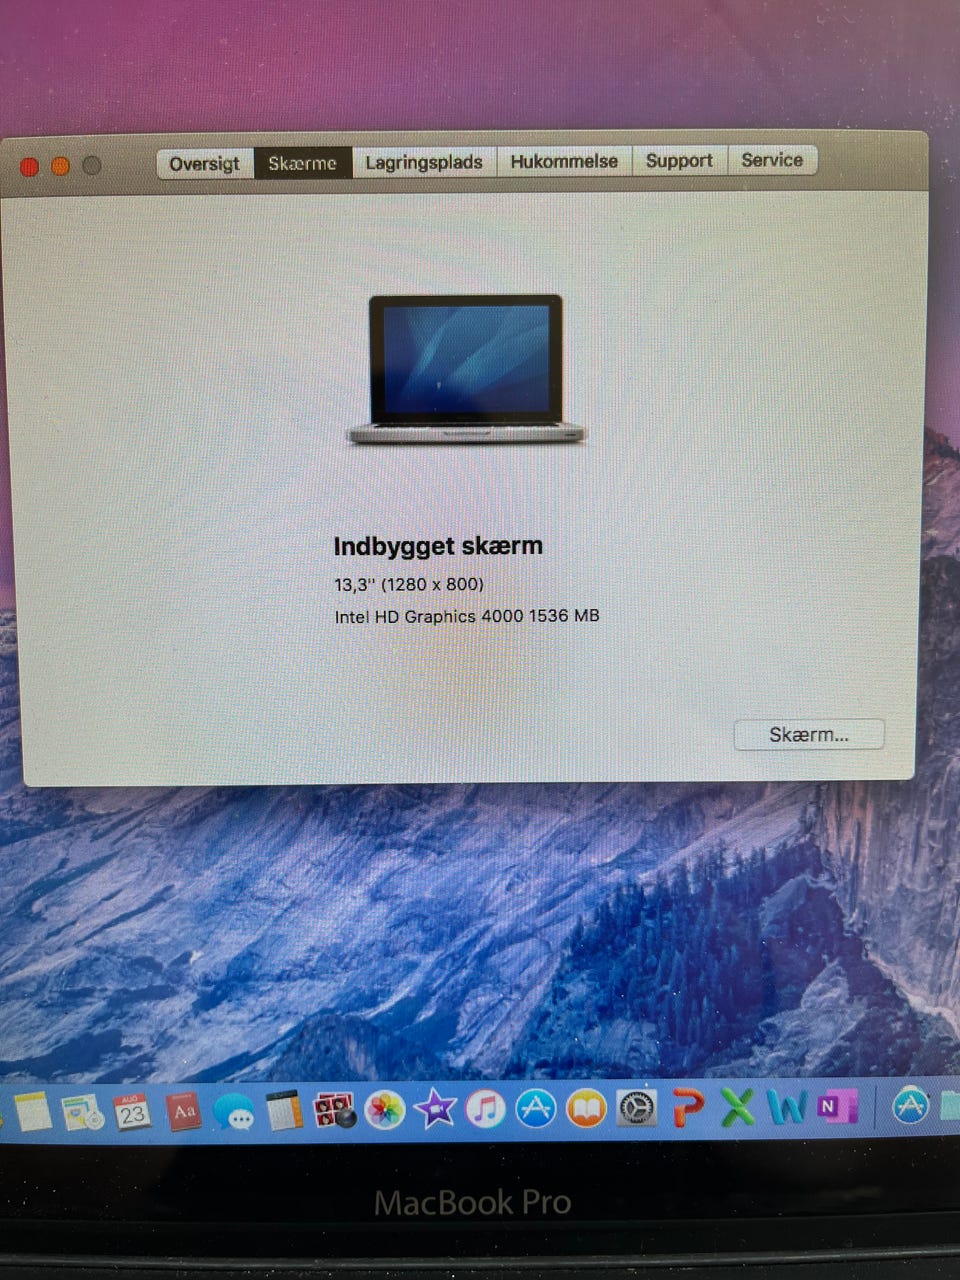The image size is (960, 1280).
Task: Open the Applications folder stack in Dock
Action: pyautogui.click(x=909, y=1105)
